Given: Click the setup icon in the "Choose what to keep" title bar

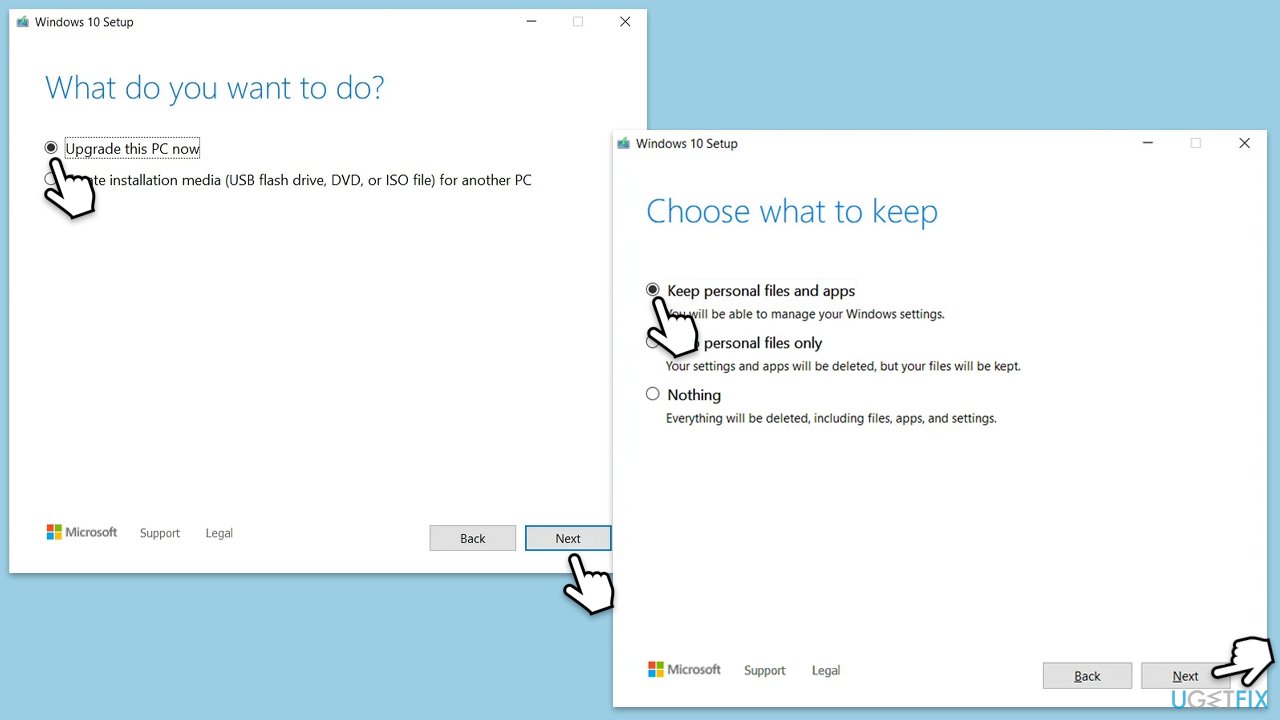Looking at the screenshot, I should [x=624, y=143].
